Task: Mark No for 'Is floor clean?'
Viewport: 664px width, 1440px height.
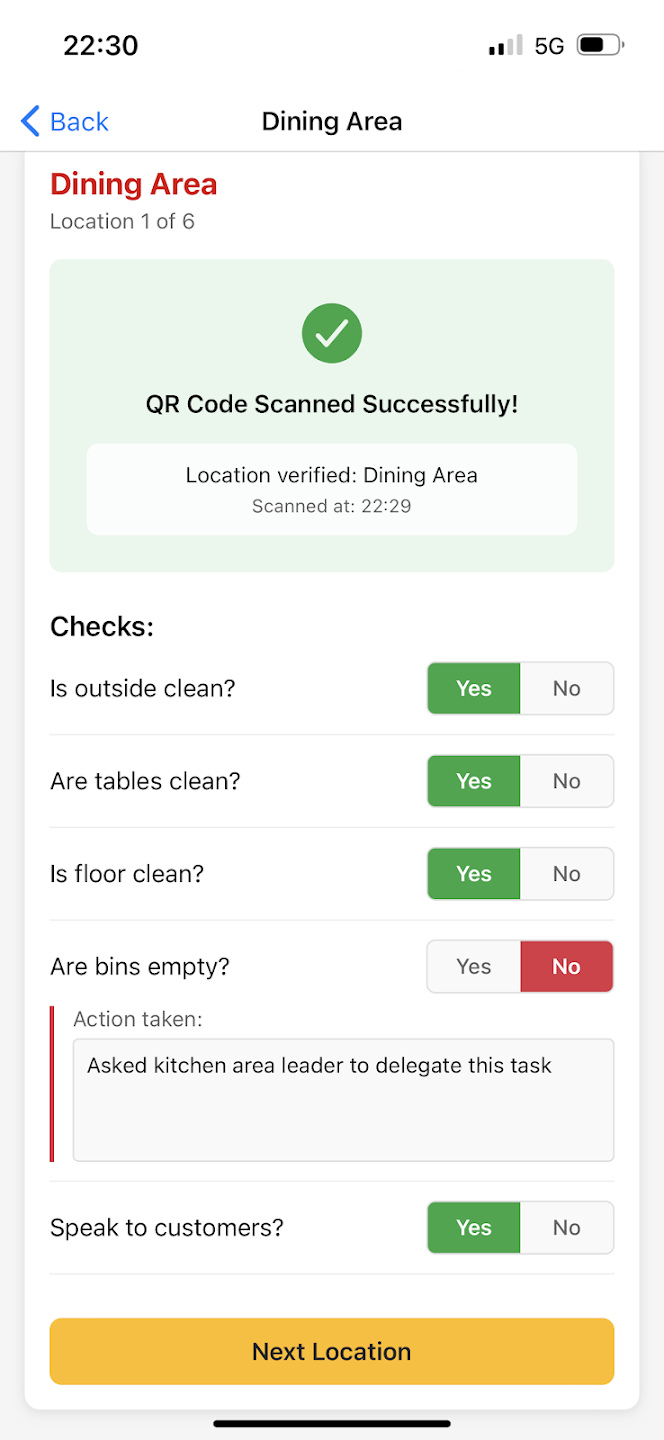Action: (x=566, y=874)
